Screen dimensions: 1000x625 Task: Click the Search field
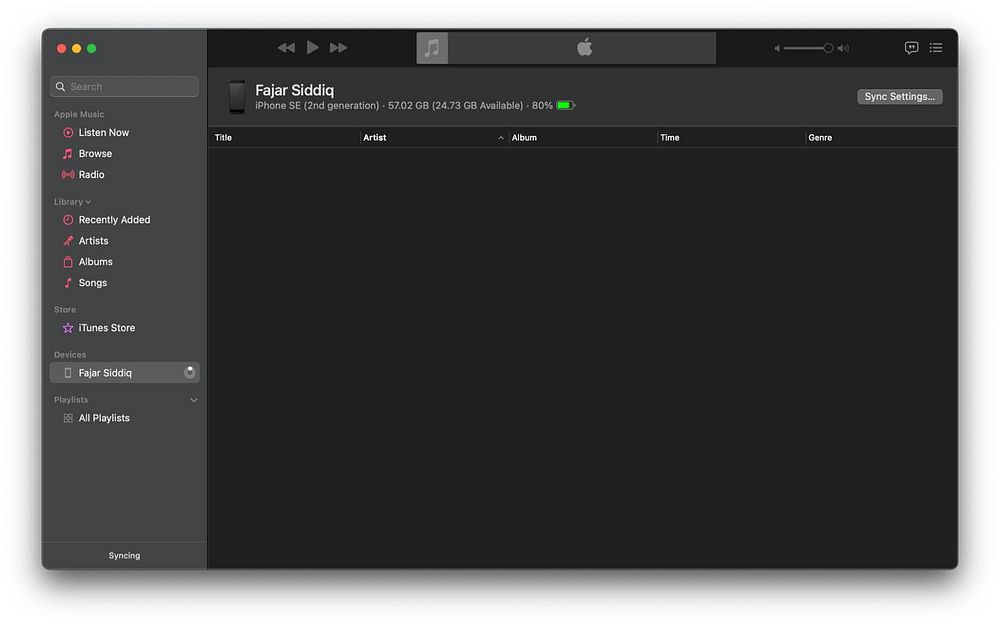pyautogui.click(x=124, y=87)
